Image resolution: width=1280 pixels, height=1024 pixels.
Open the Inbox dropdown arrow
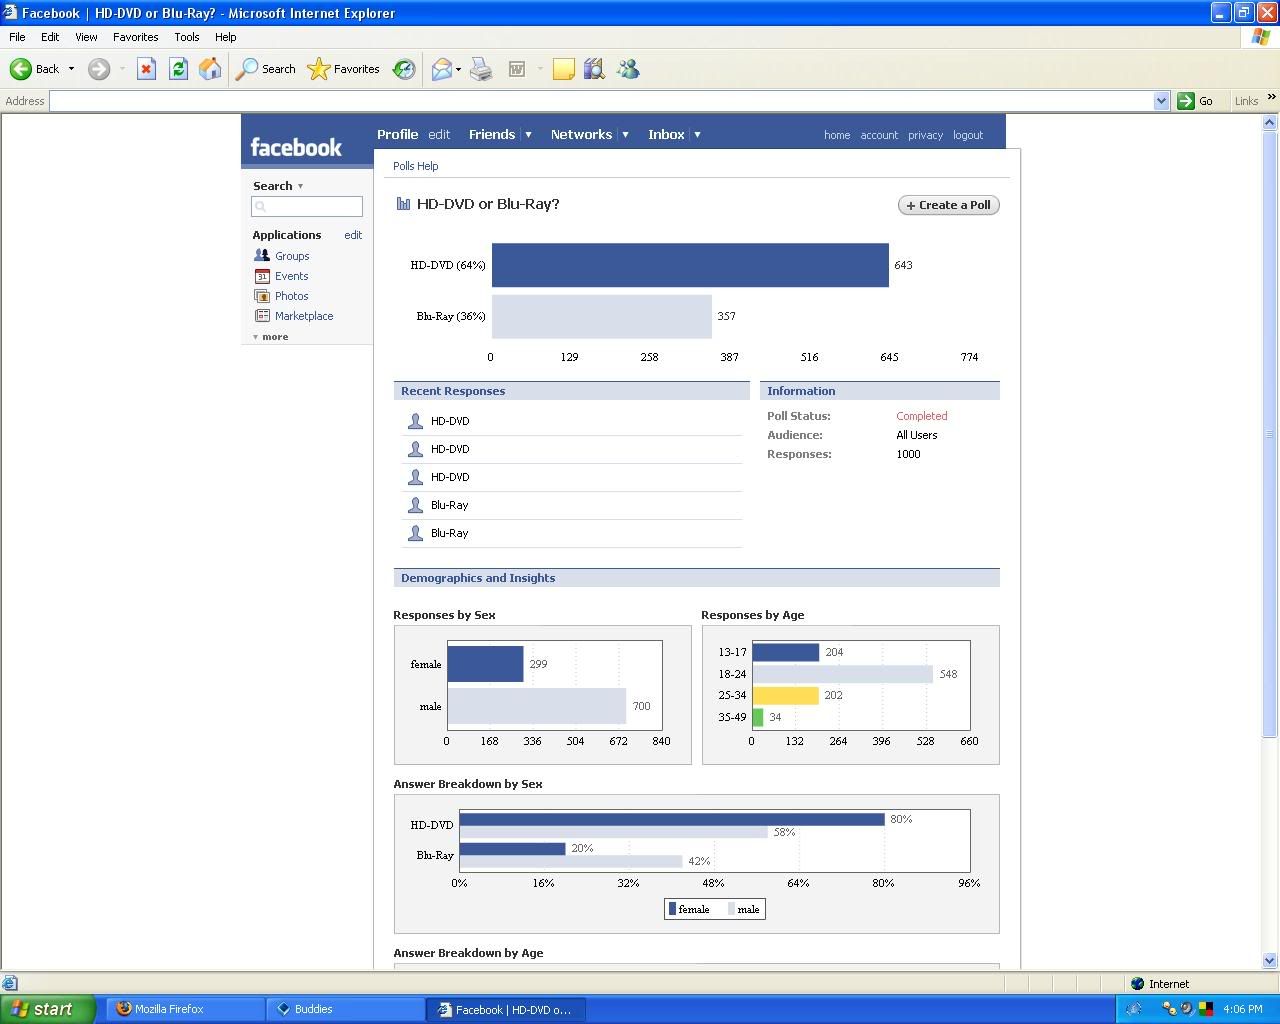pyautogui.click(x=697, y=135)
